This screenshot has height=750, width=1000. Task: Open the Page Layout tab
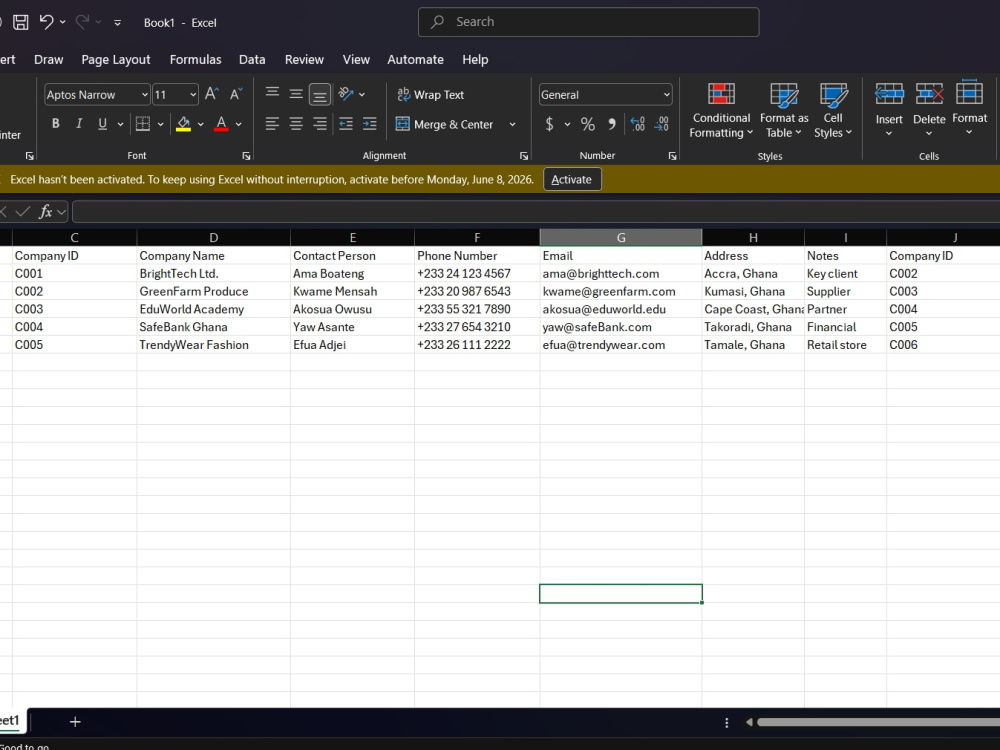115,59
